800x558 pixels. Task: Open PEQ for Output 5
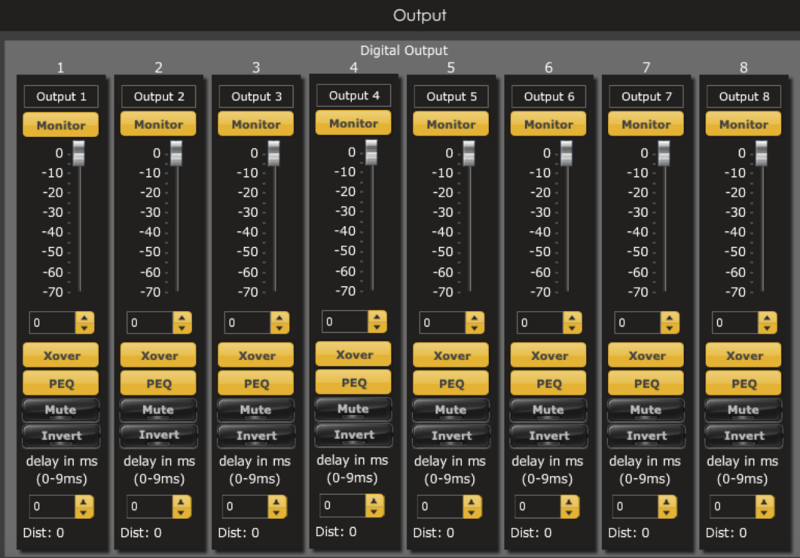(451, 383)
